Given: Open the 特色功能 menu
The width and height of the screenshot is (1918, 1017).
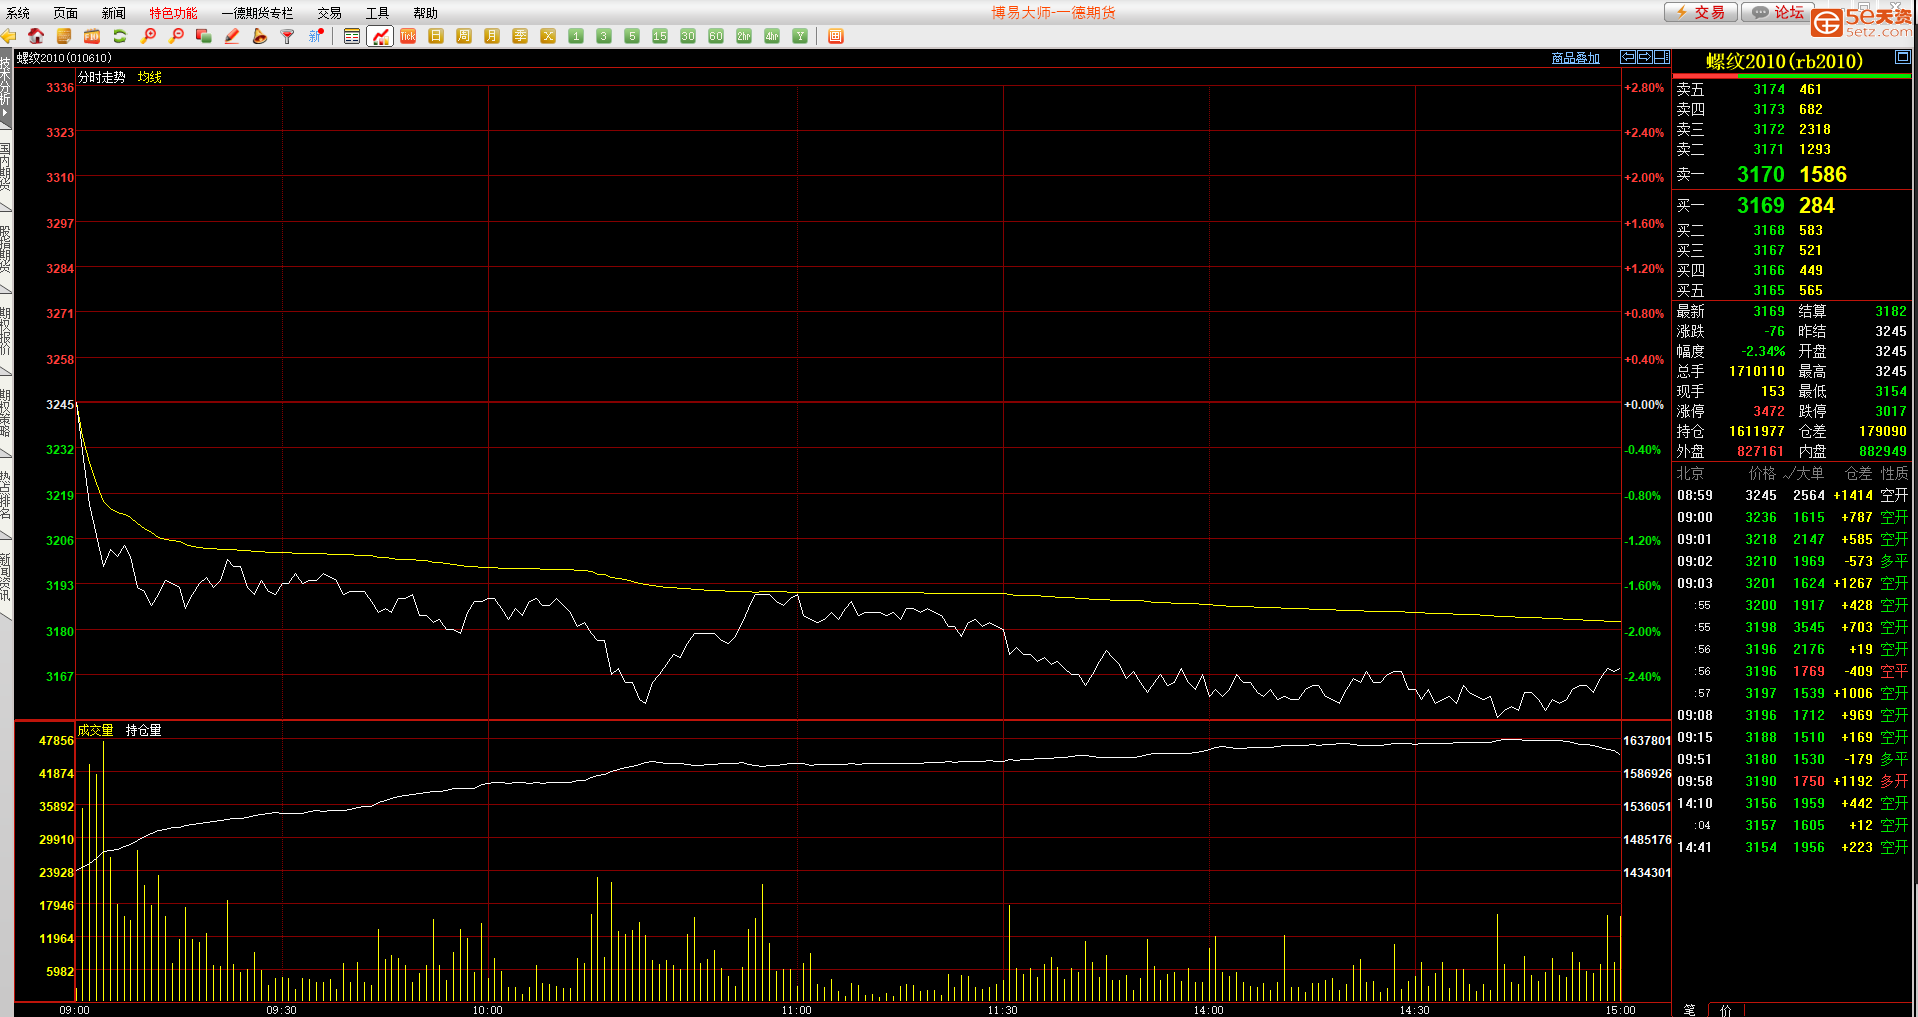Looking at the screenshot, I should [x=173, y=13].
